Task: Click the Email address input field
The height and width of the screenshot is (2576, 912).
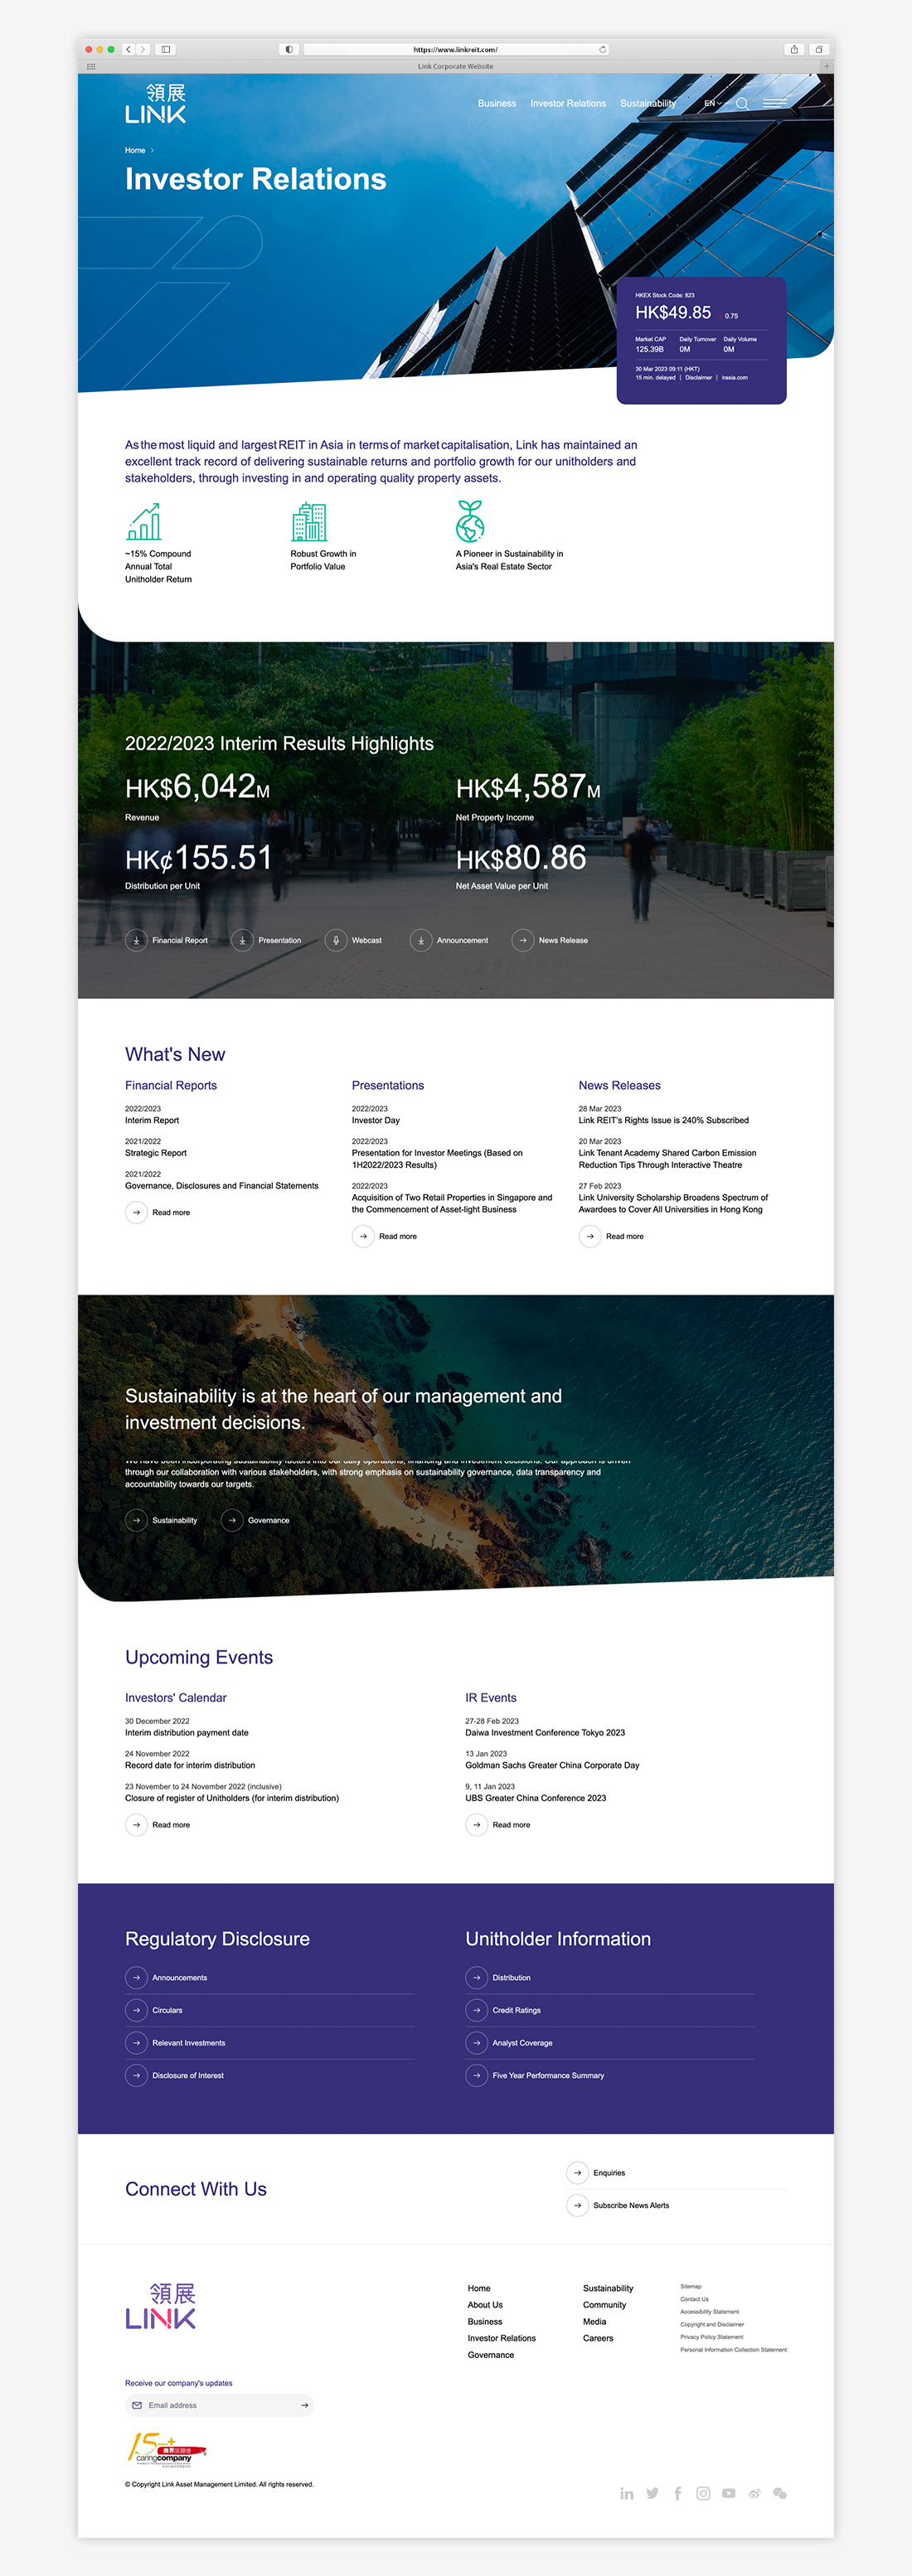Action: click(x=220, y=2405)
